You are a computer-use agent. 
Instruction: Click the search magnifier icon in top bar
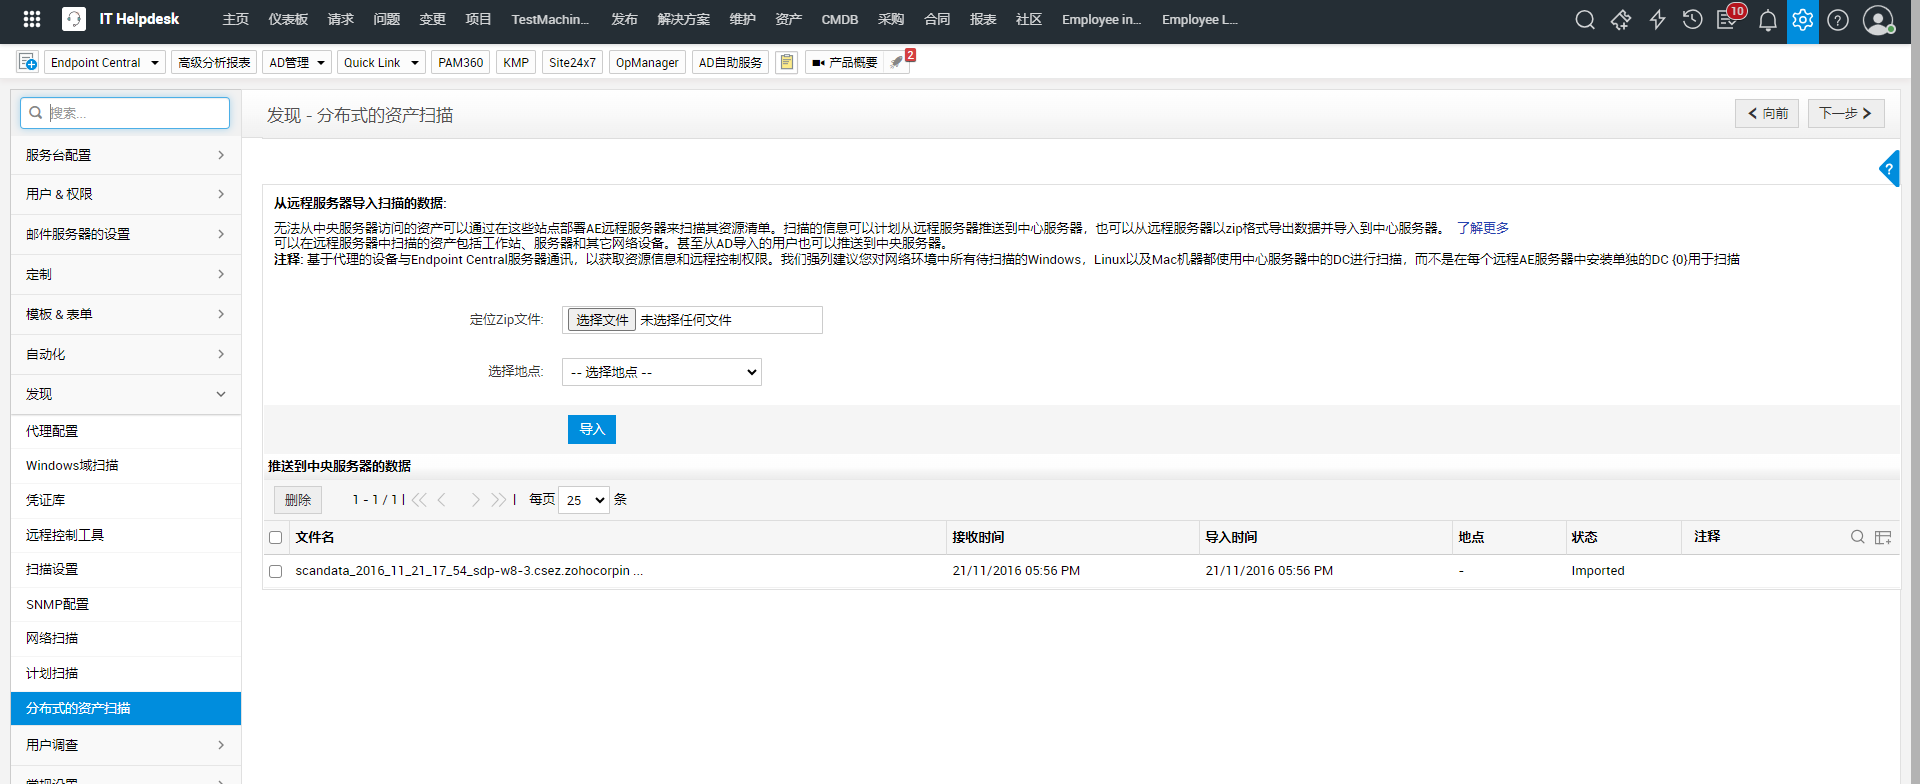click(1584, 20)
